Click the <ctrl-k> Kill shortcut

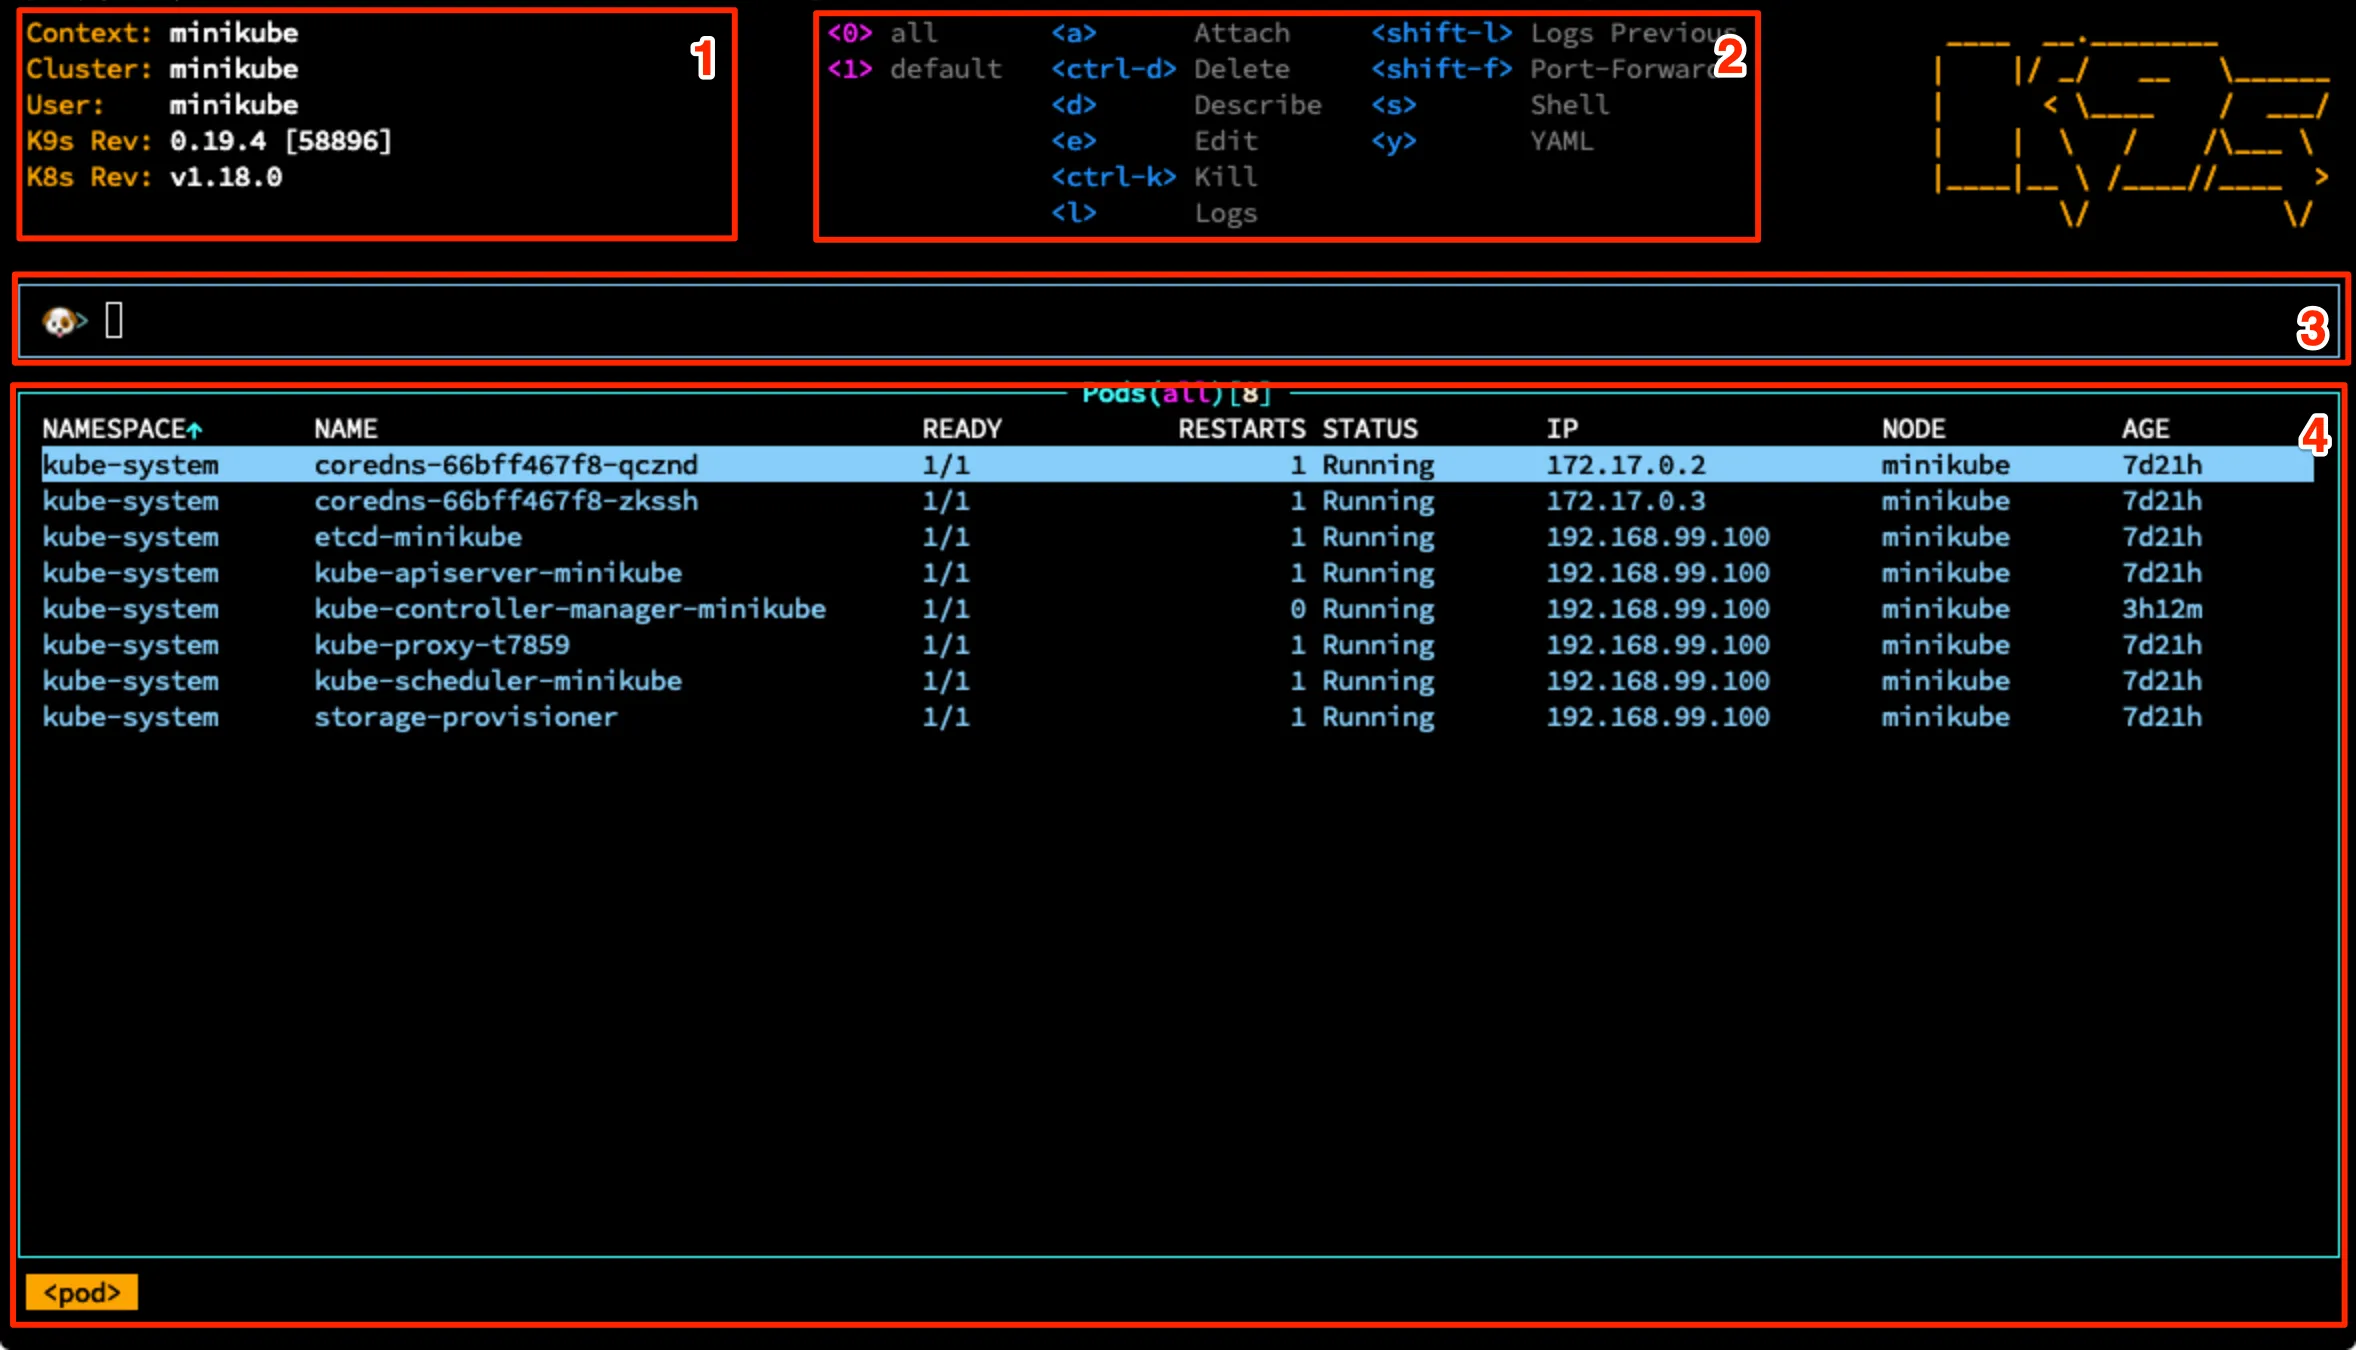click(1154, 177)
